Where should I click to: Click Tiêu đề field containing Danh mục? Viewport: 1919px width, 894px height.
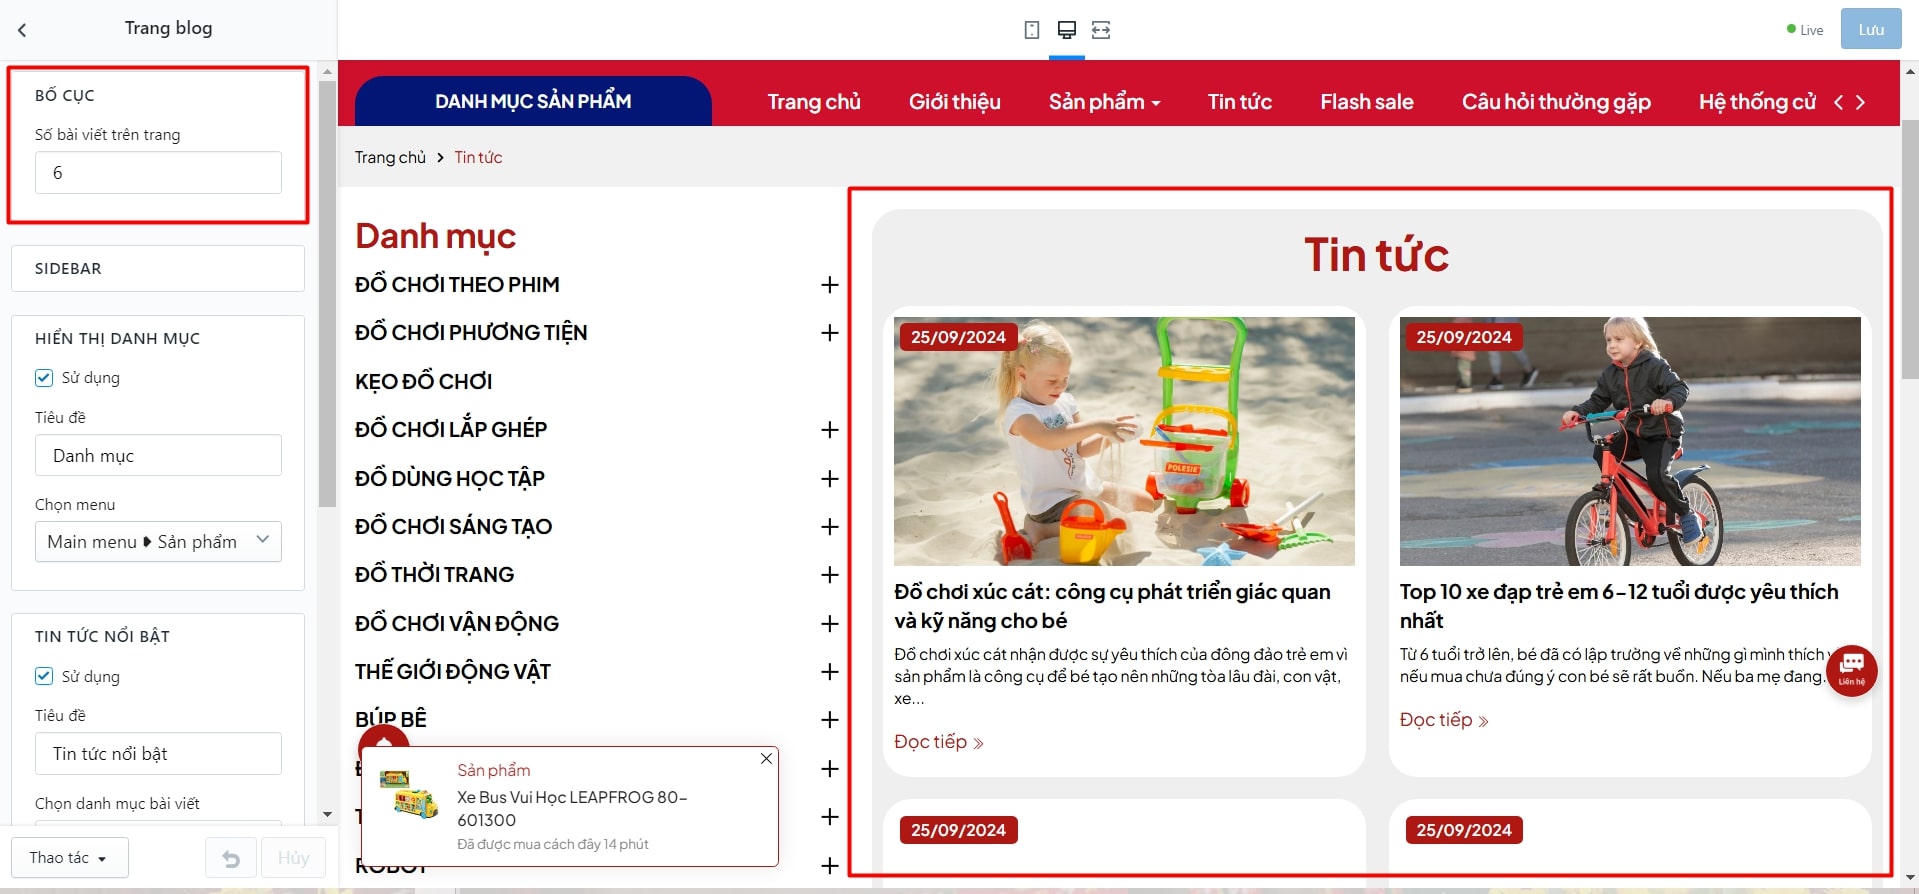158,455
